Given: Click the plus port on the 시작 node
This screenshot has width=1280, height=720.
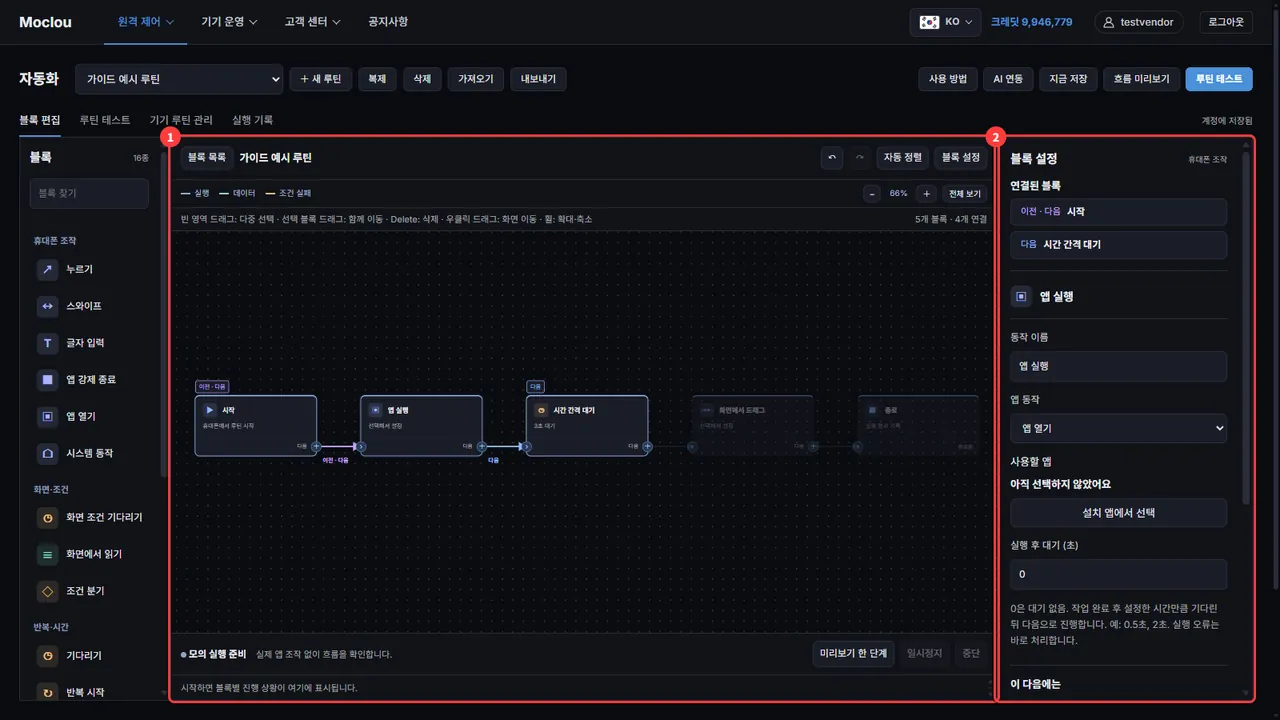Looking at the screenshot, I should [x=316, y=447].
